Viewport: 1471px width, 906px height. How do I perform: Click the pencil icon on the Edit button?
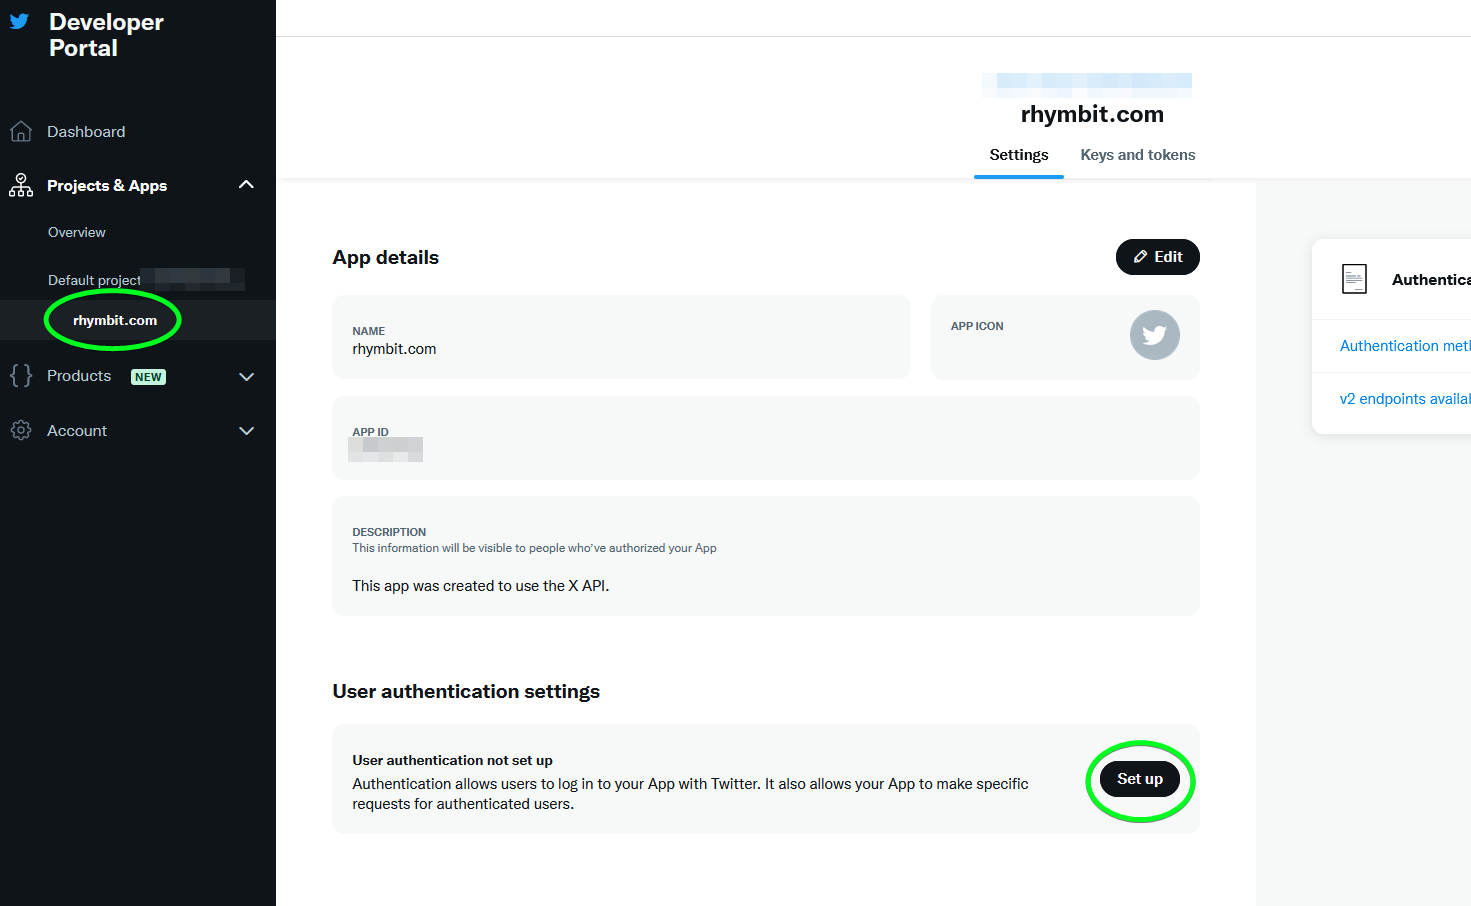click(x=1141, y=256)
